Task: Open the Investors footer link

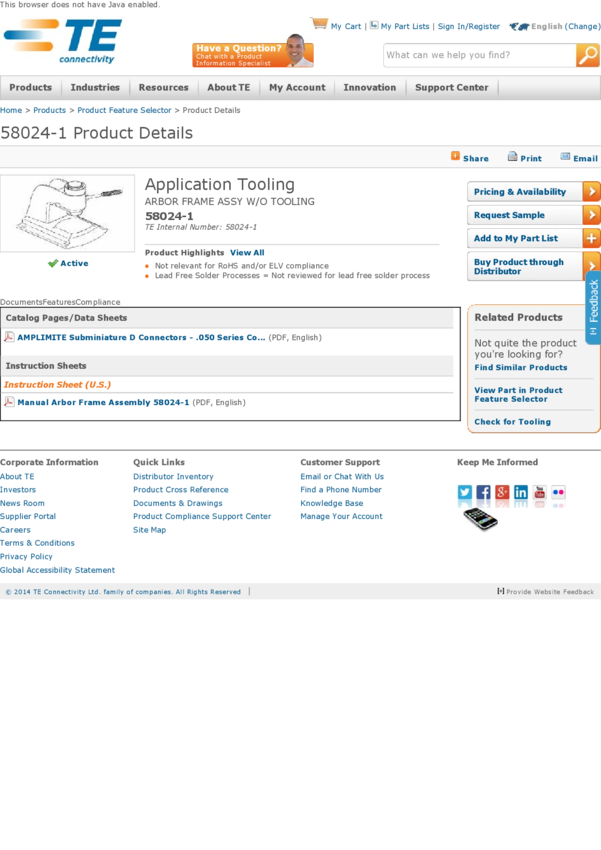Action: pos(18,490)
